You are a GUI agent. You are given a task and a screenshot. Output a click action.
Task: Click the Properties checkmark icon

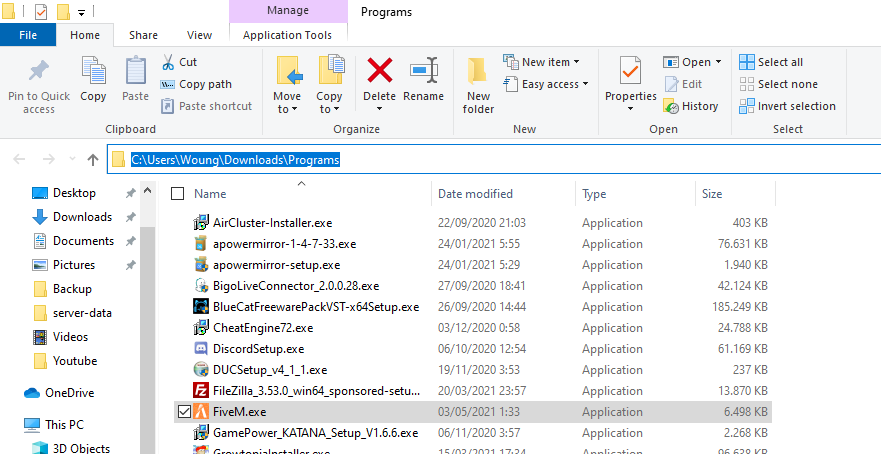tap(630, 71)
